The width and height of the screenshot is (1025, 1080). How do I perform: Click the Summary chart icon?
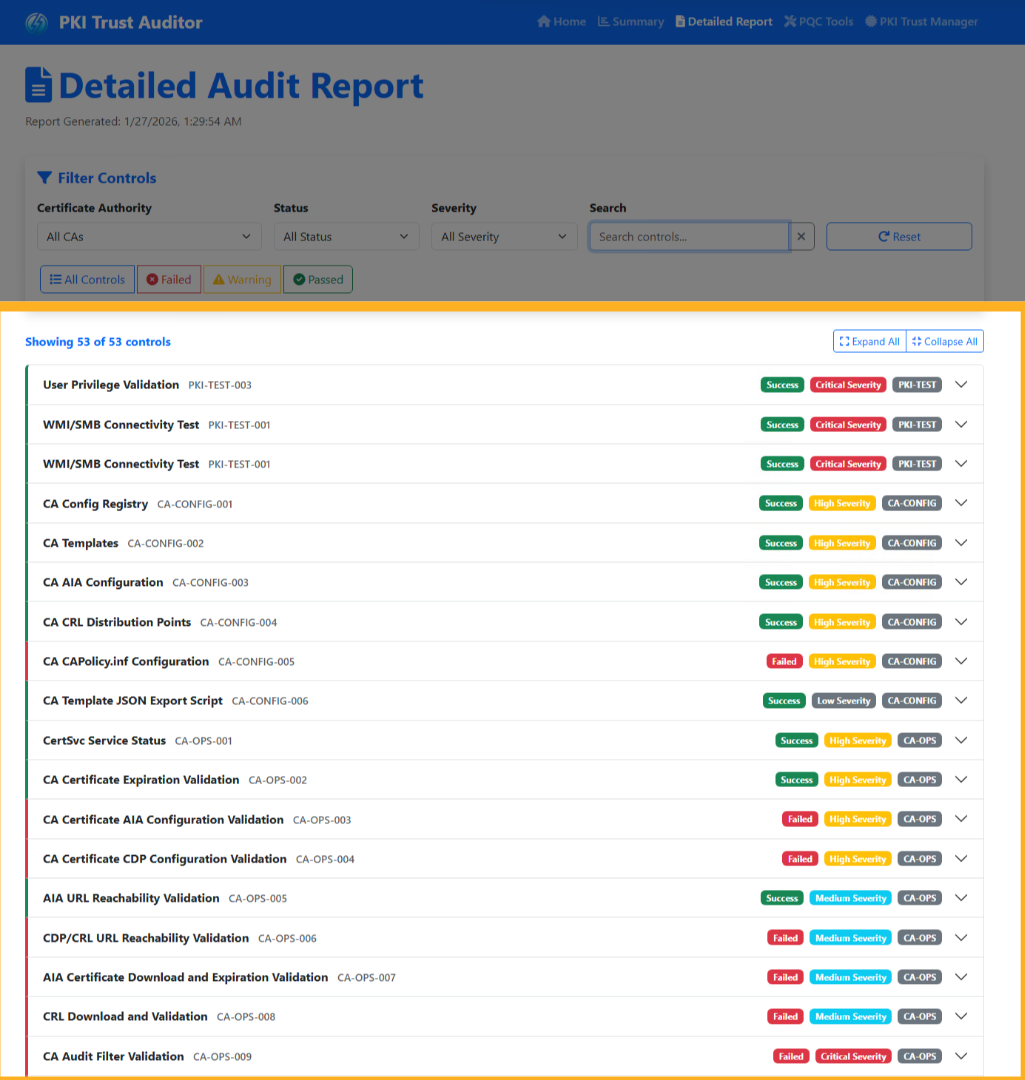[602, 20]
